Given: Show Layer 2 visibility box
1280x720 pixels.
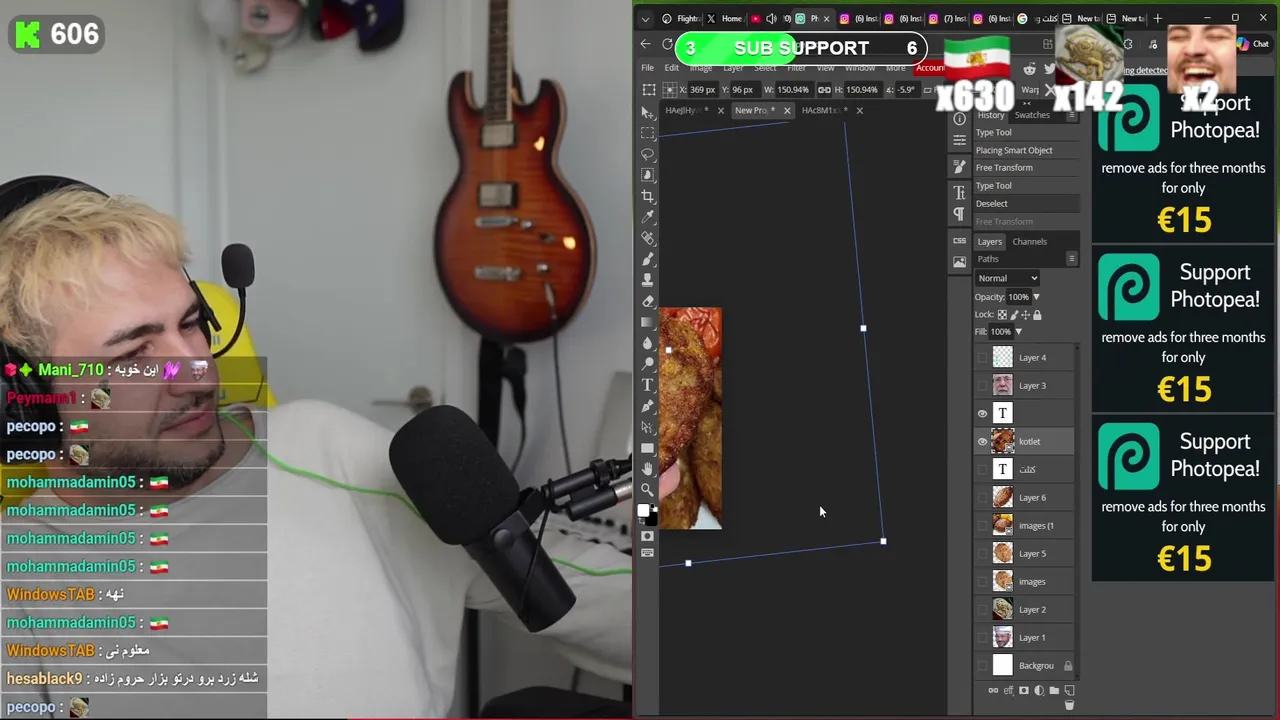Looking at the screenshot, I should [982, 609].
